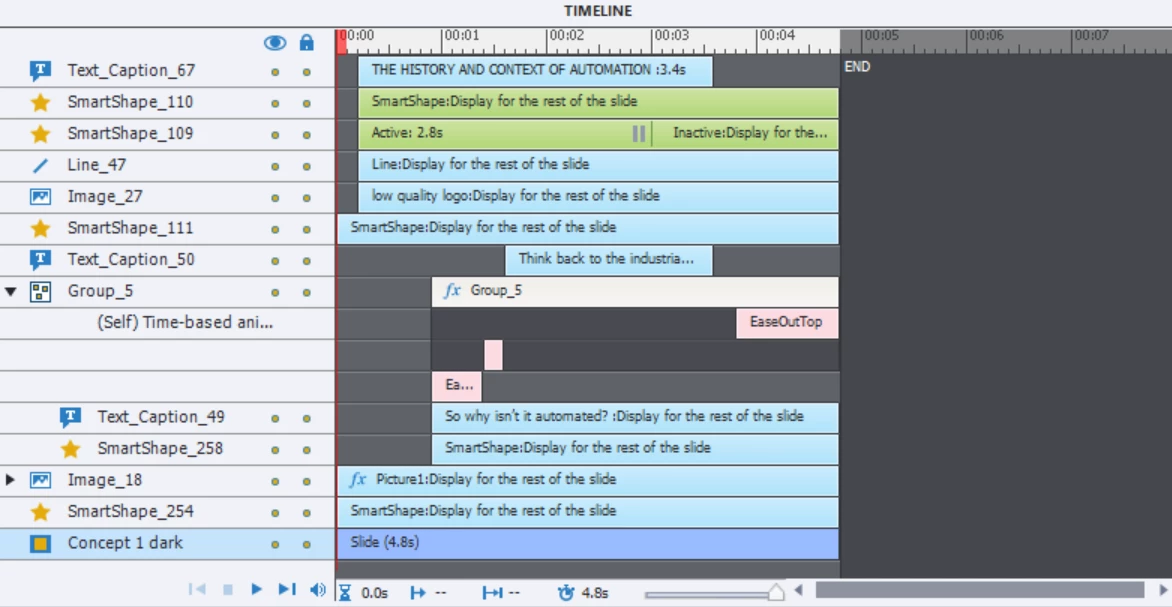
Task: Click the SmartShape_110 star icon
Action: tap(40, 102)
